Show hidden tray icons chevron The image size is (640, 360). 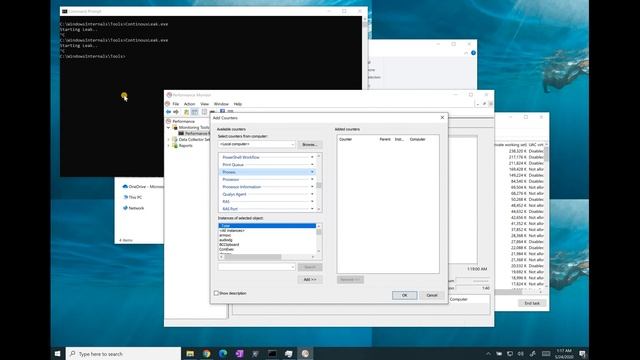(x=488, y=353)
